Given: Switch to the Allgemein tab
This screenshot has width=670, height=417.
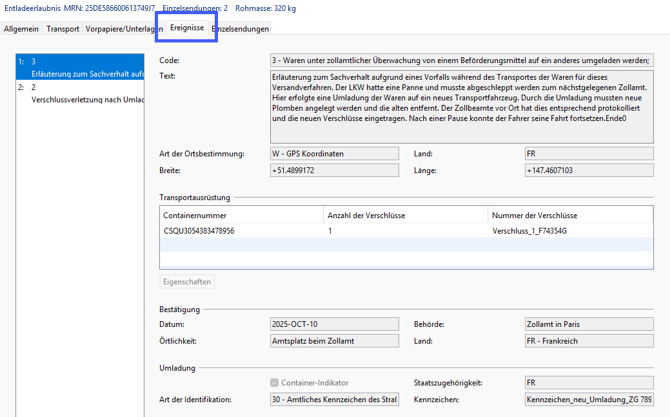Looking at the screenshot, I should (x=21, y=29).
